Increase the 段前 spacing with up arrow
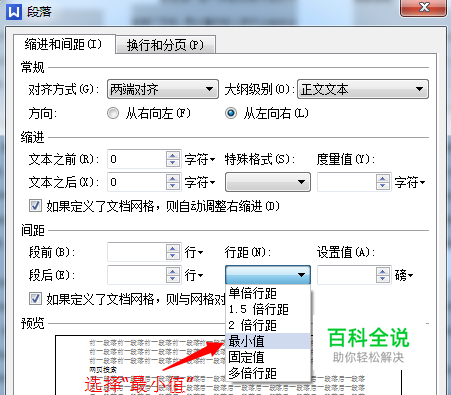 173,248
